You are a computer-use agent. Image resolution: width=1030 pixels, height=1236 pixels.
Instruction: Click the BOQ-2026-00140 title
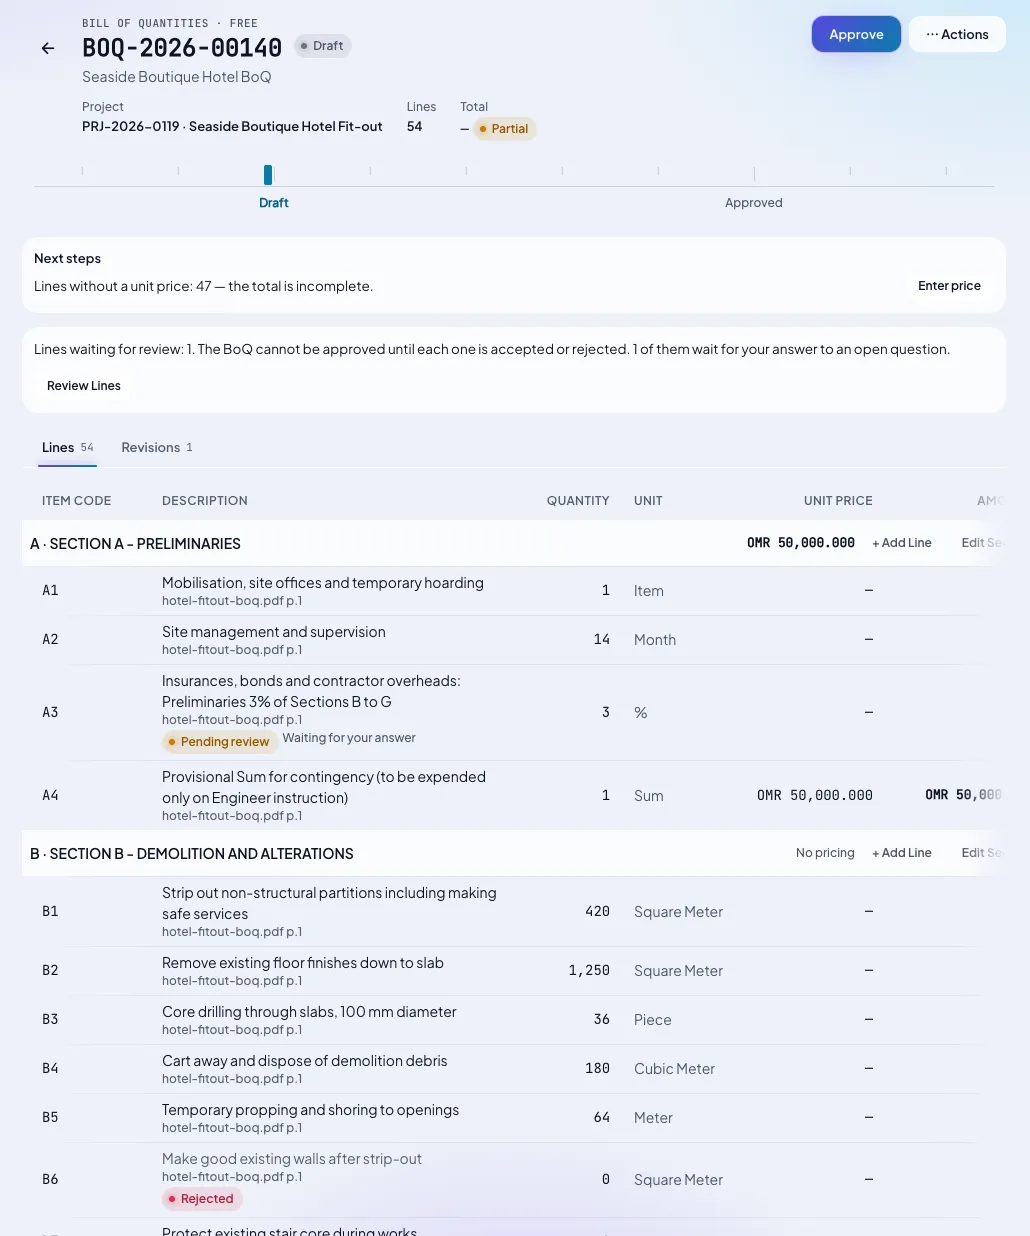[x=182, y=47]
